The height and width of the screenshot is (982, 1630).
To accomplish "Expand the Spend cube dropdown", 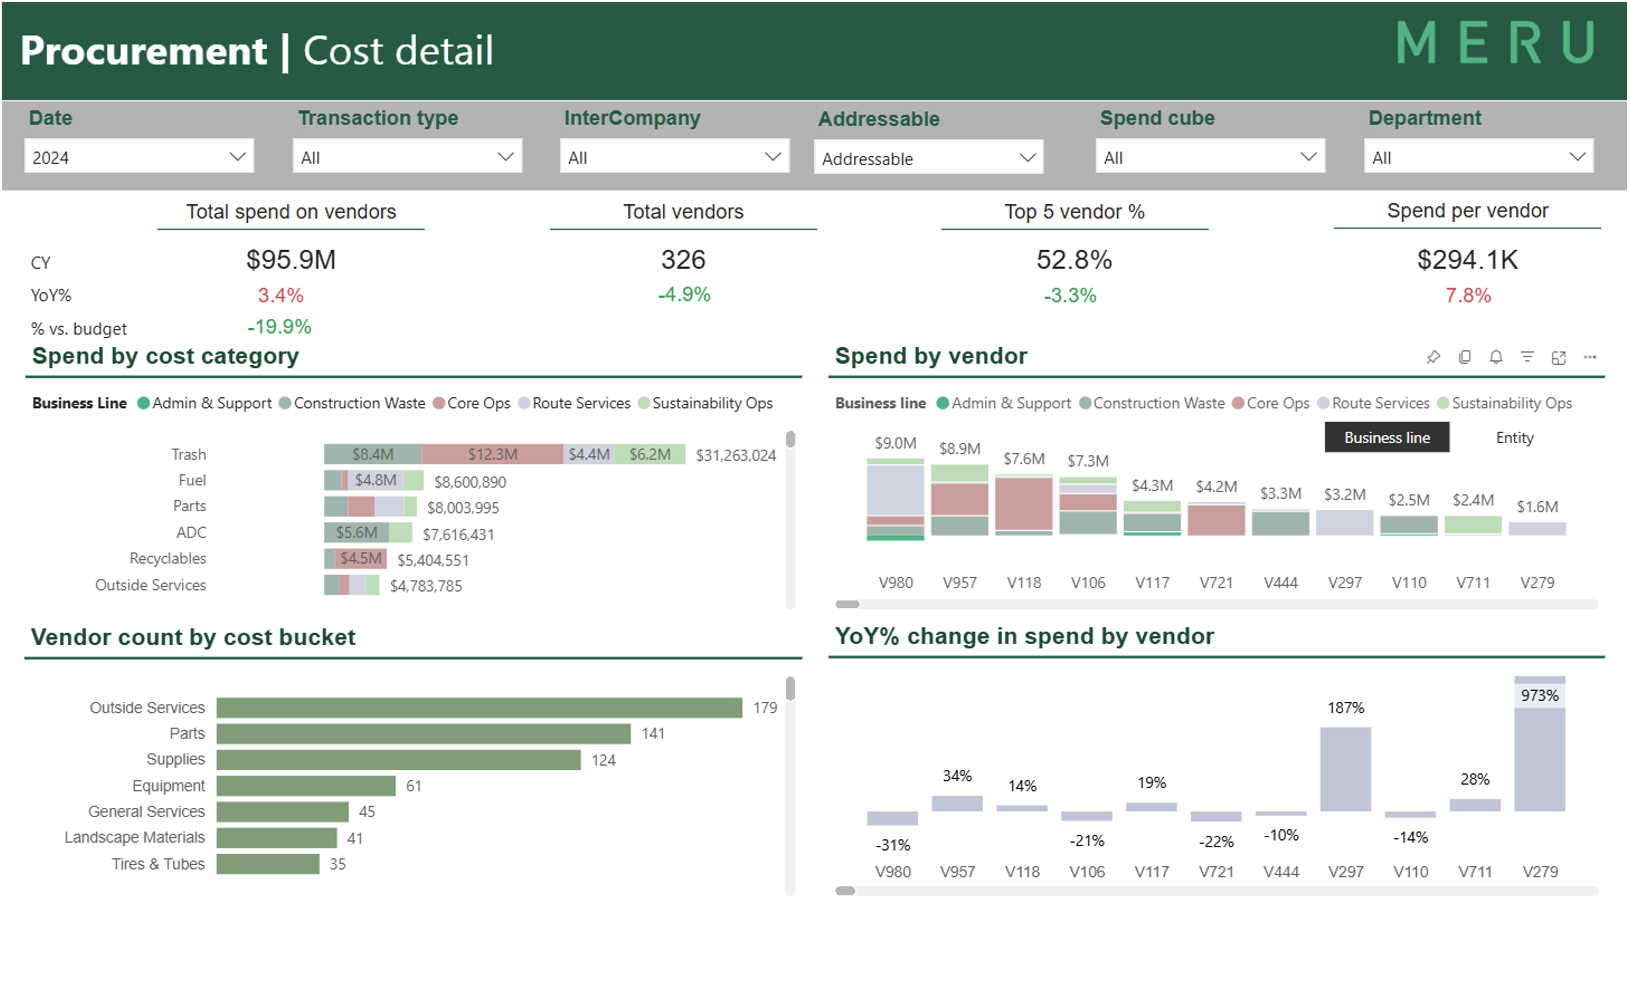I will click(1210, 157).
